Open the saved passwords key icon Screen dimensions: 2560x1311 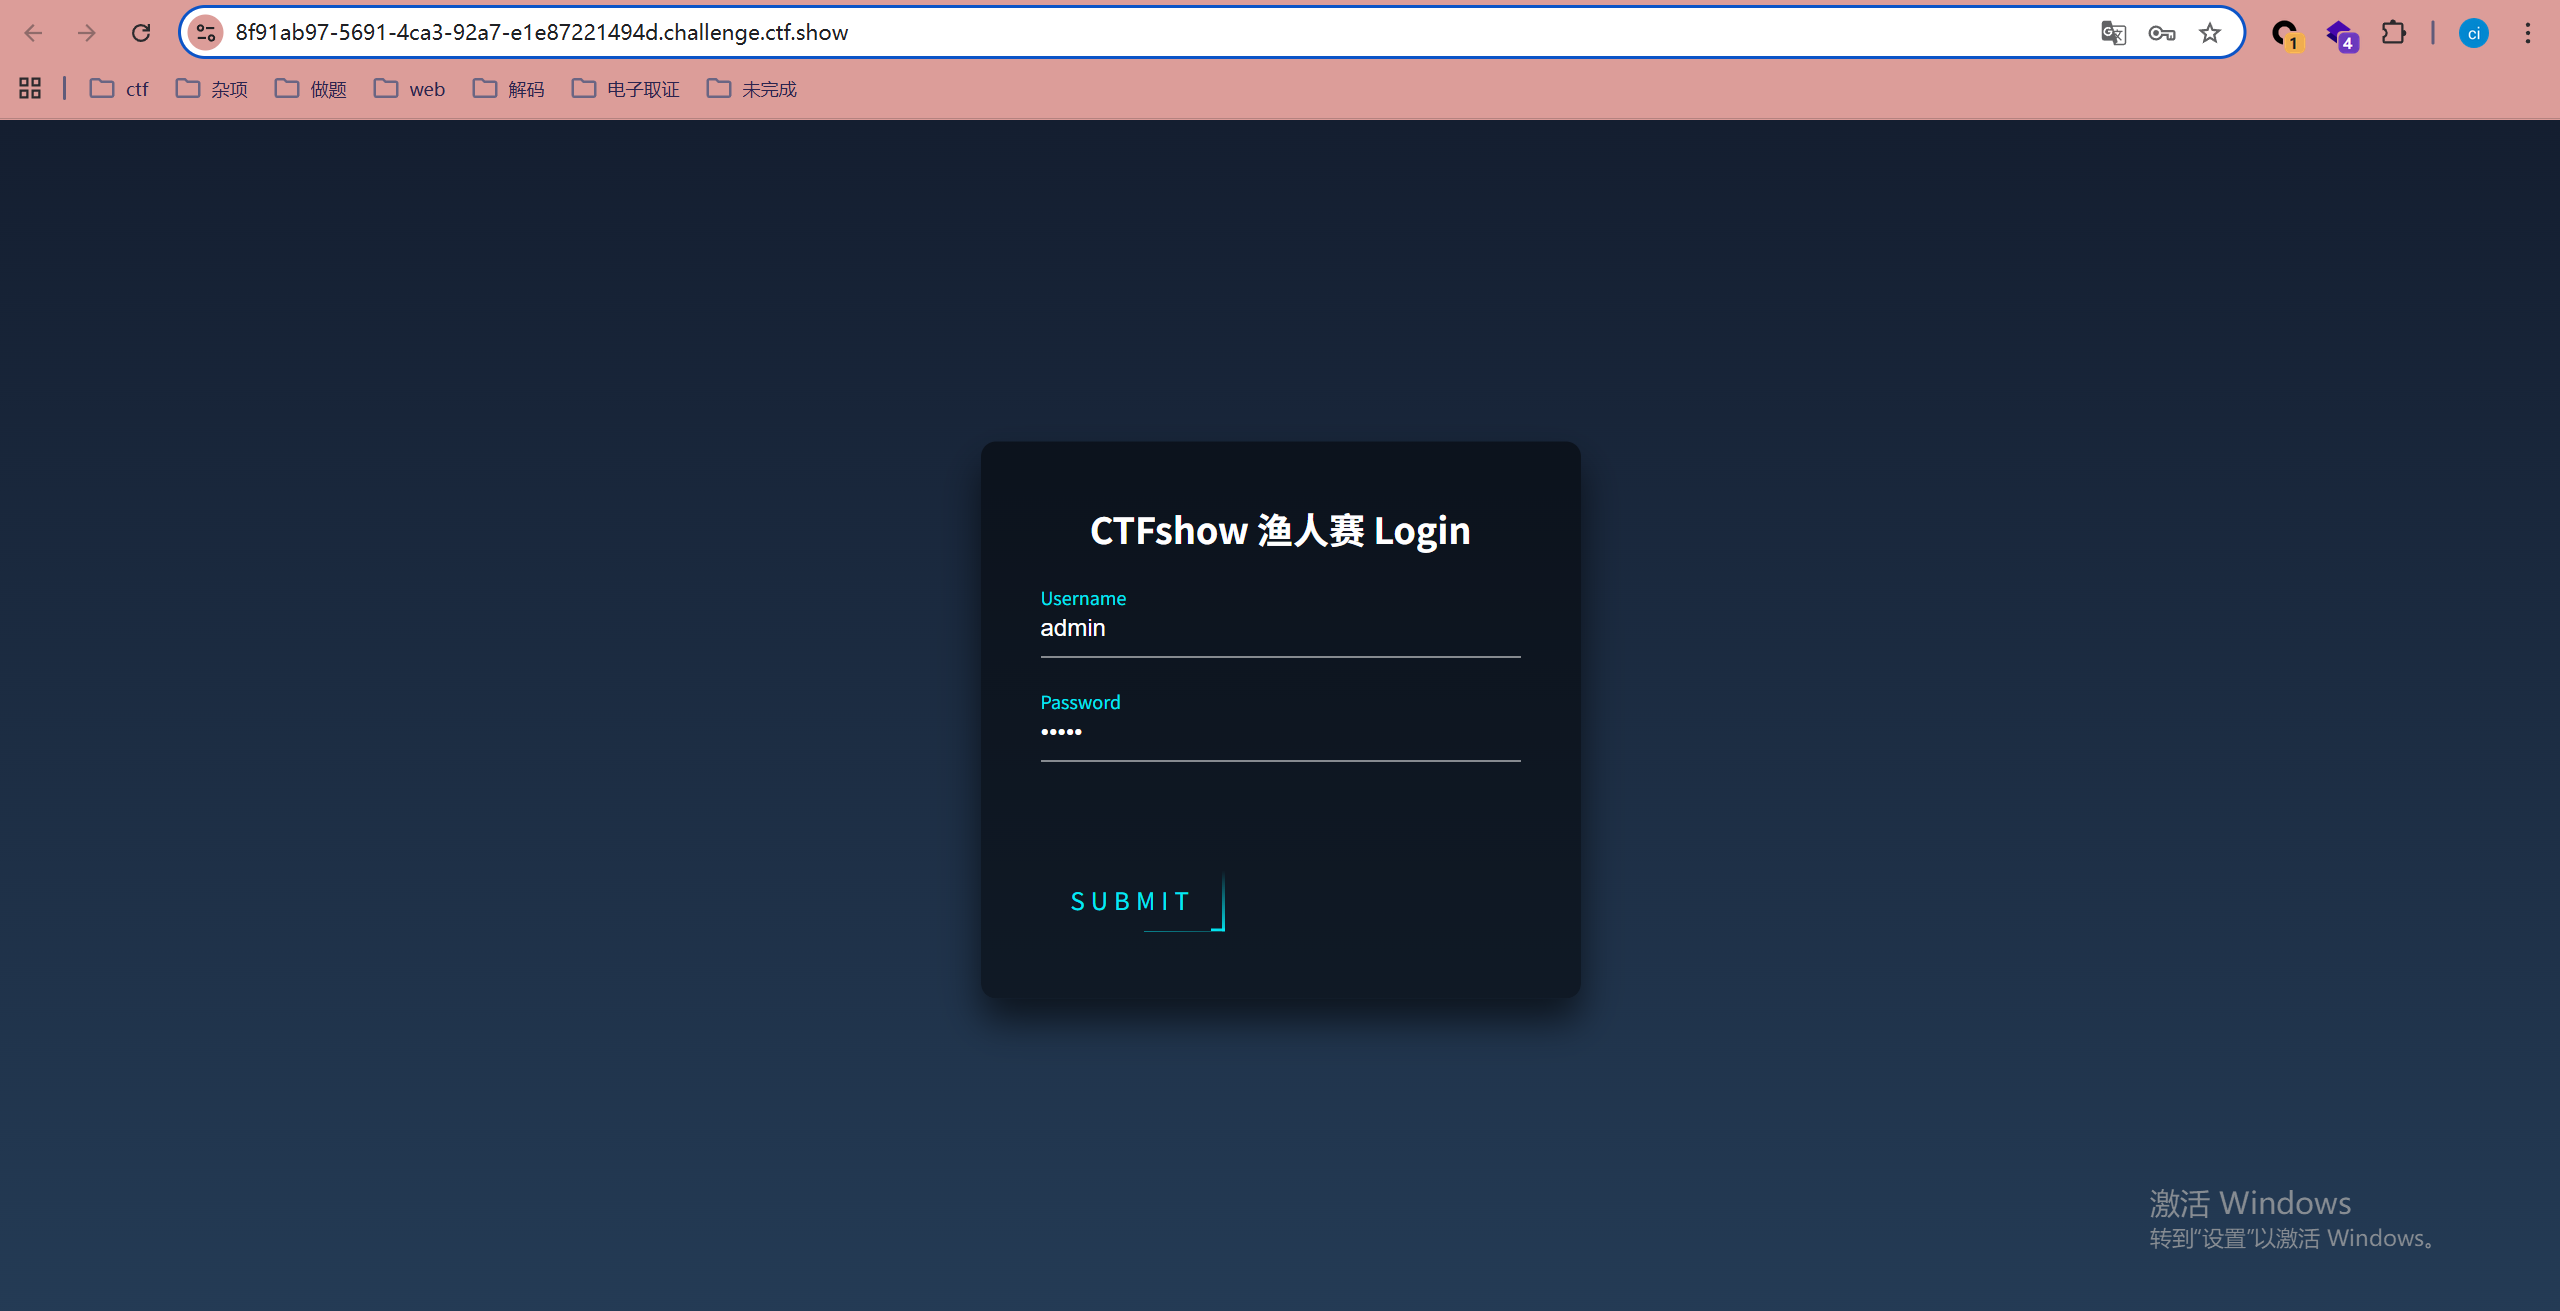point(2161,33)
